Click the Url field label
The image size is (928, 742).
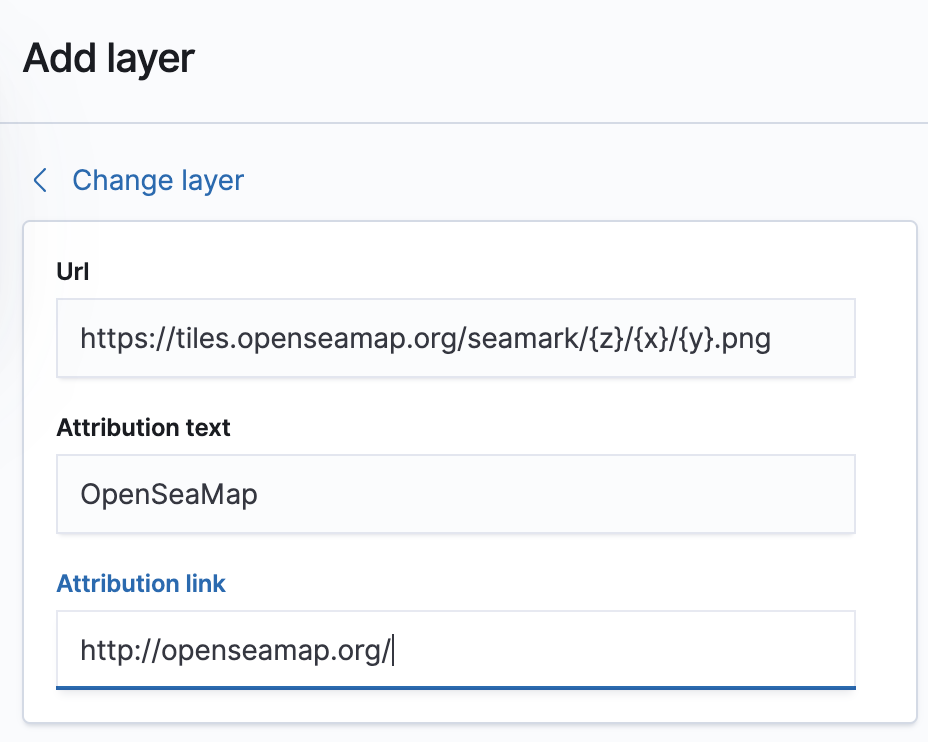(73, 271)
